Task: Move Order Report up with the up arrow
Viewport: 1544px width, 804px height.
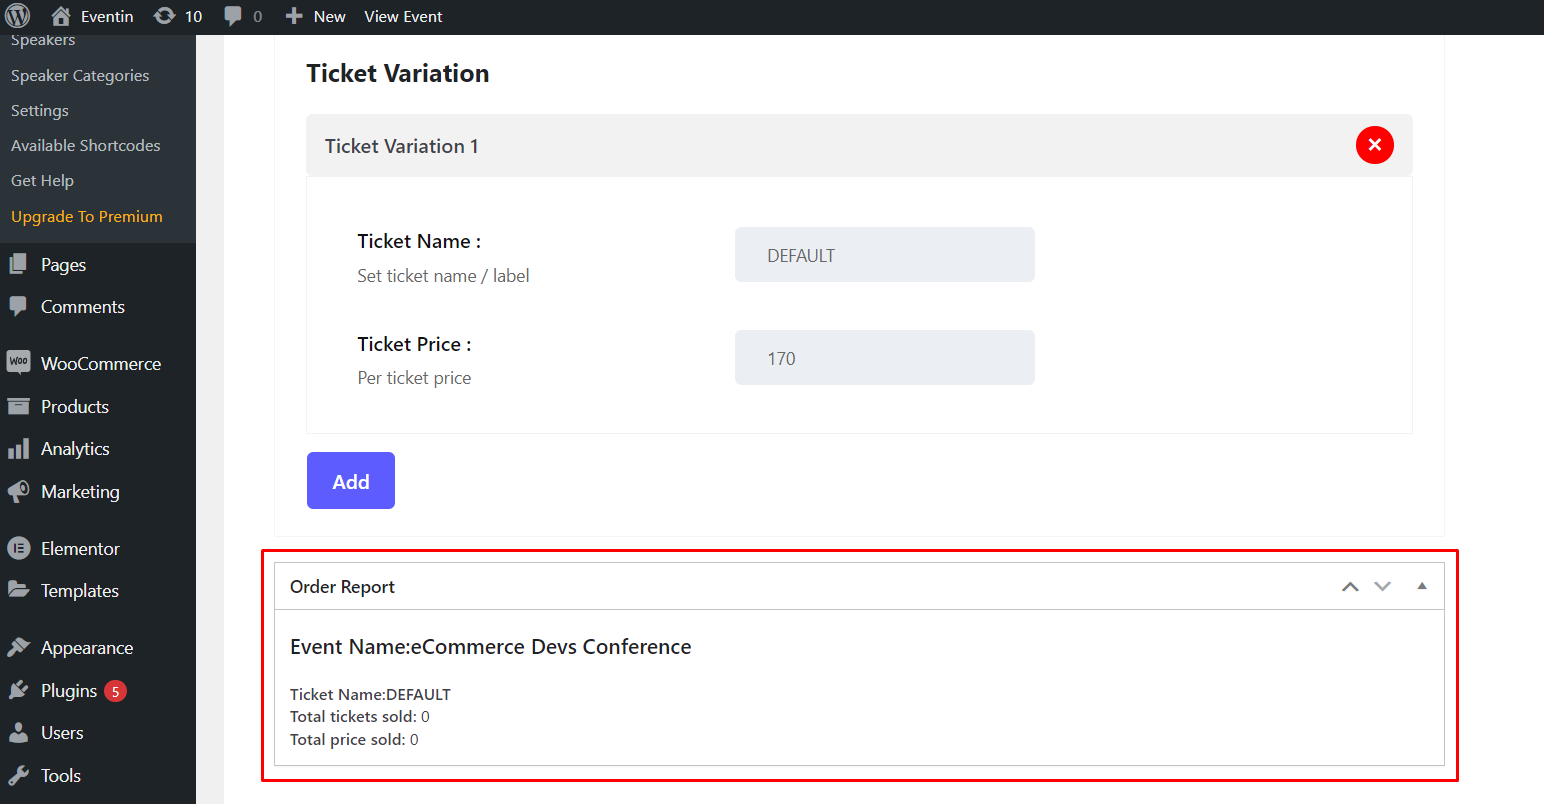Action: [1350, 586]
